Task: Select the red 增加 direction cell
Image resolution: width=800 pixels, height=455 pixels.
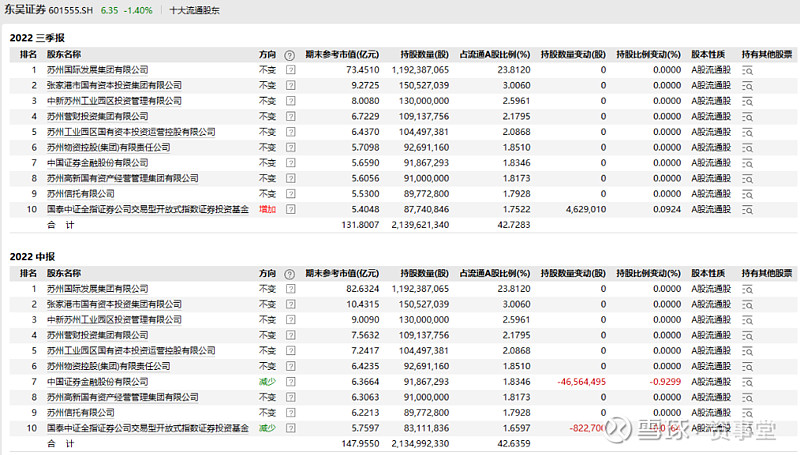Action: [267, 209]
